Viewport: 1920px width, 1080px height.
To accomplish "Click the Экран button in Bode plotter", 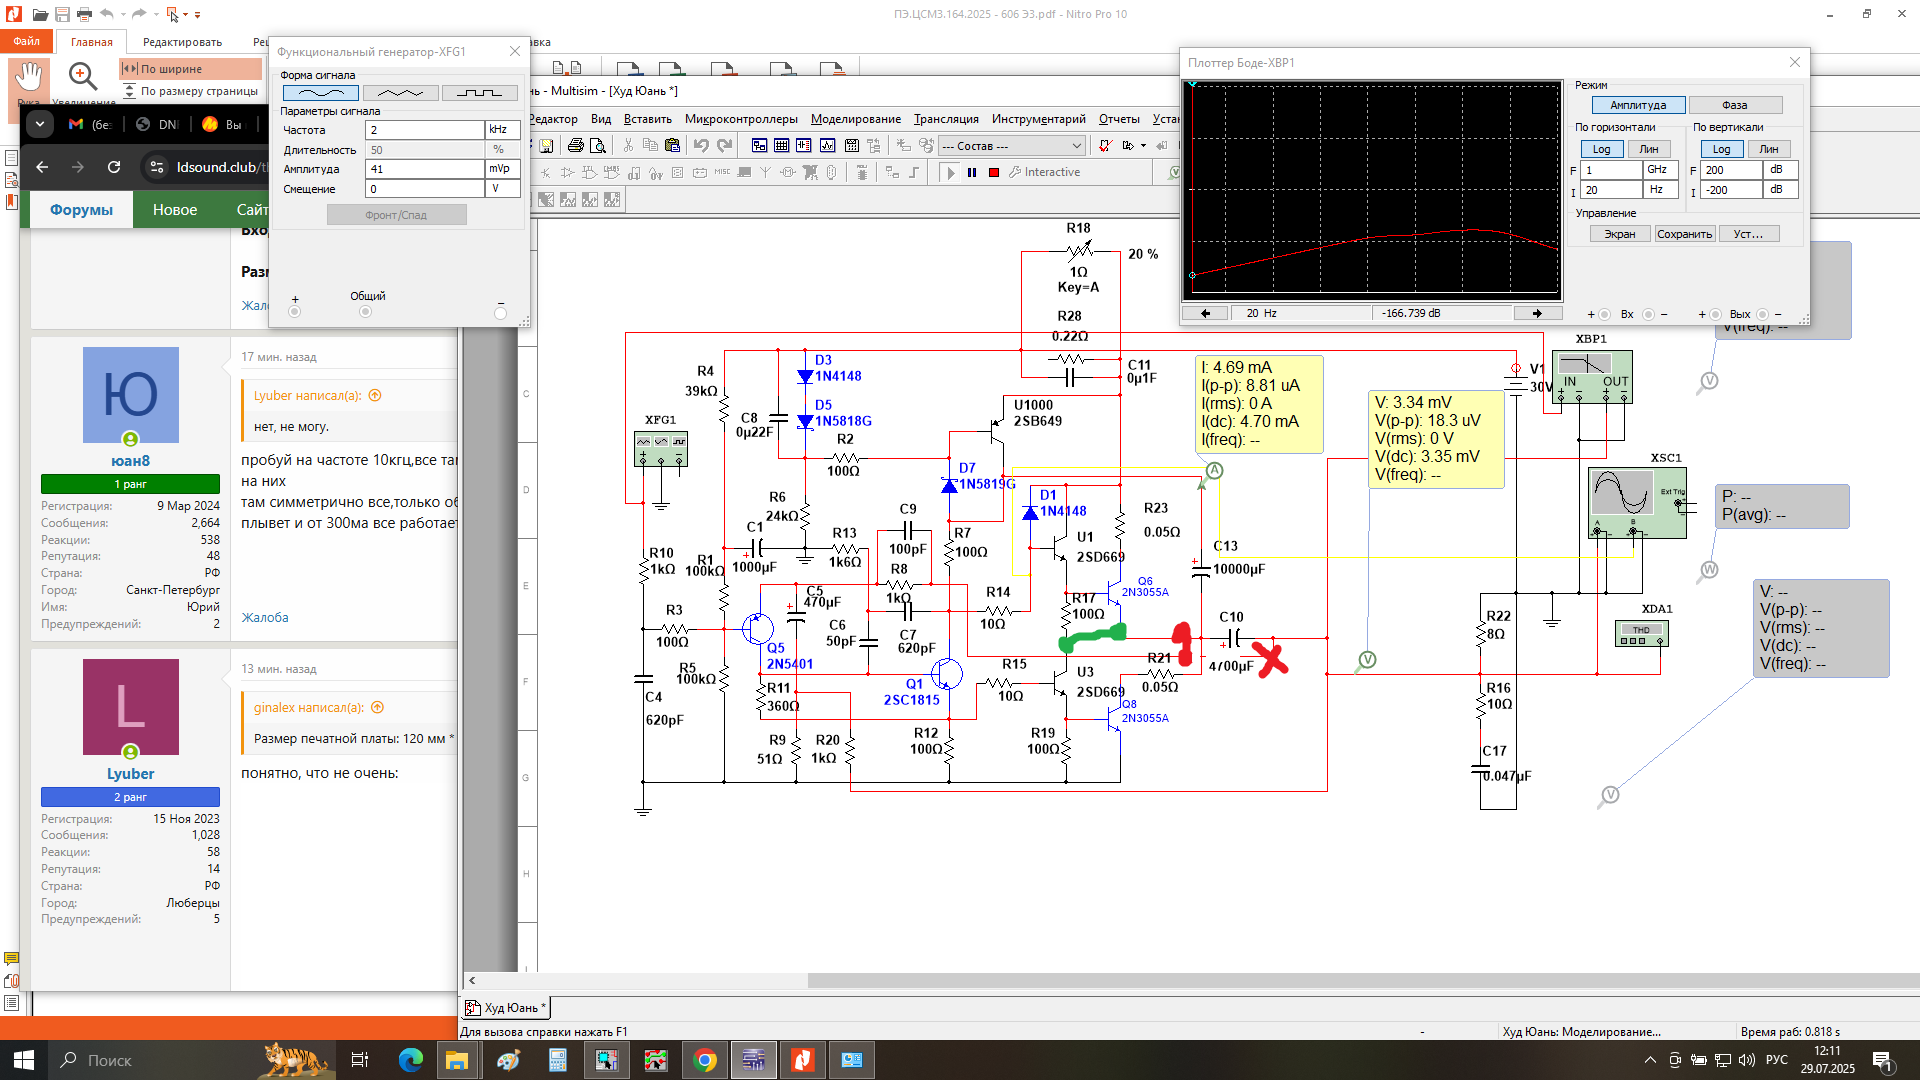I will [1619, 234].
